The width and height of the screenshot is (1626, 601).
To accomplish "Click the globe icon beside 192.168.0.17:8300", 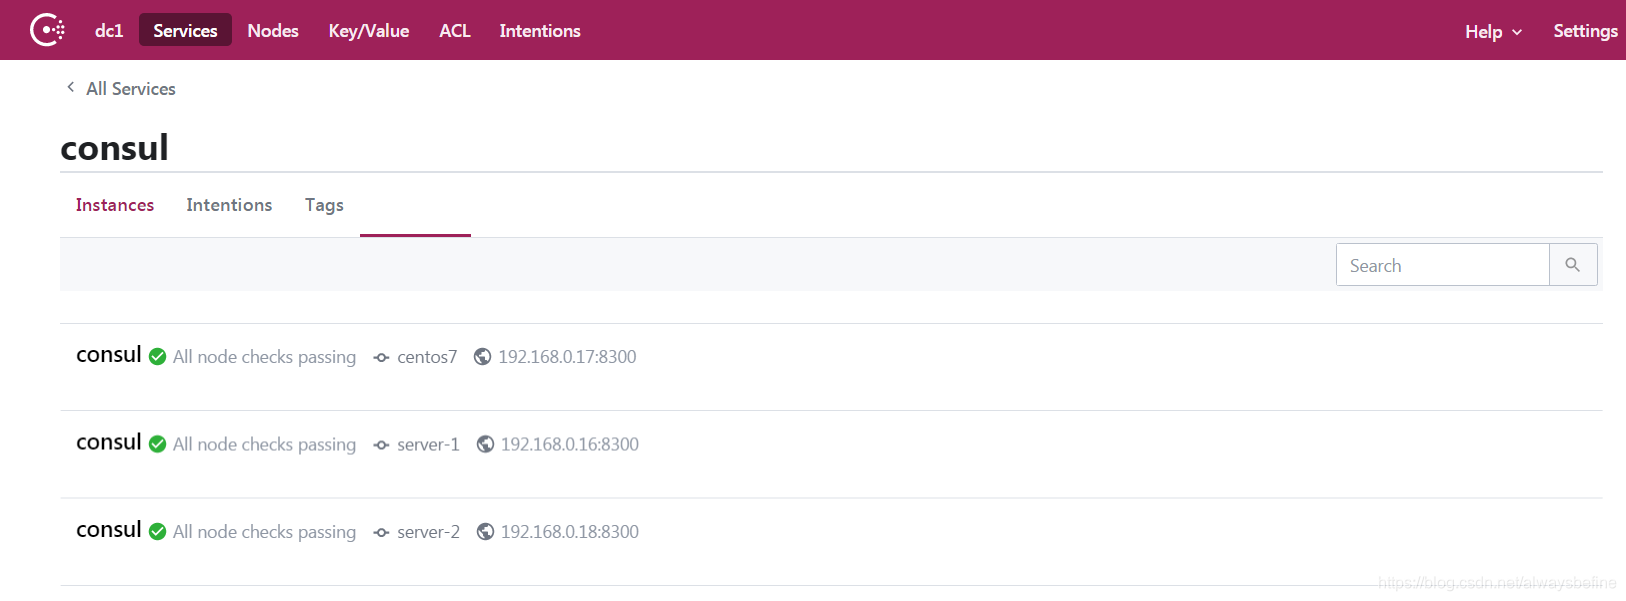I will point(482,357).
